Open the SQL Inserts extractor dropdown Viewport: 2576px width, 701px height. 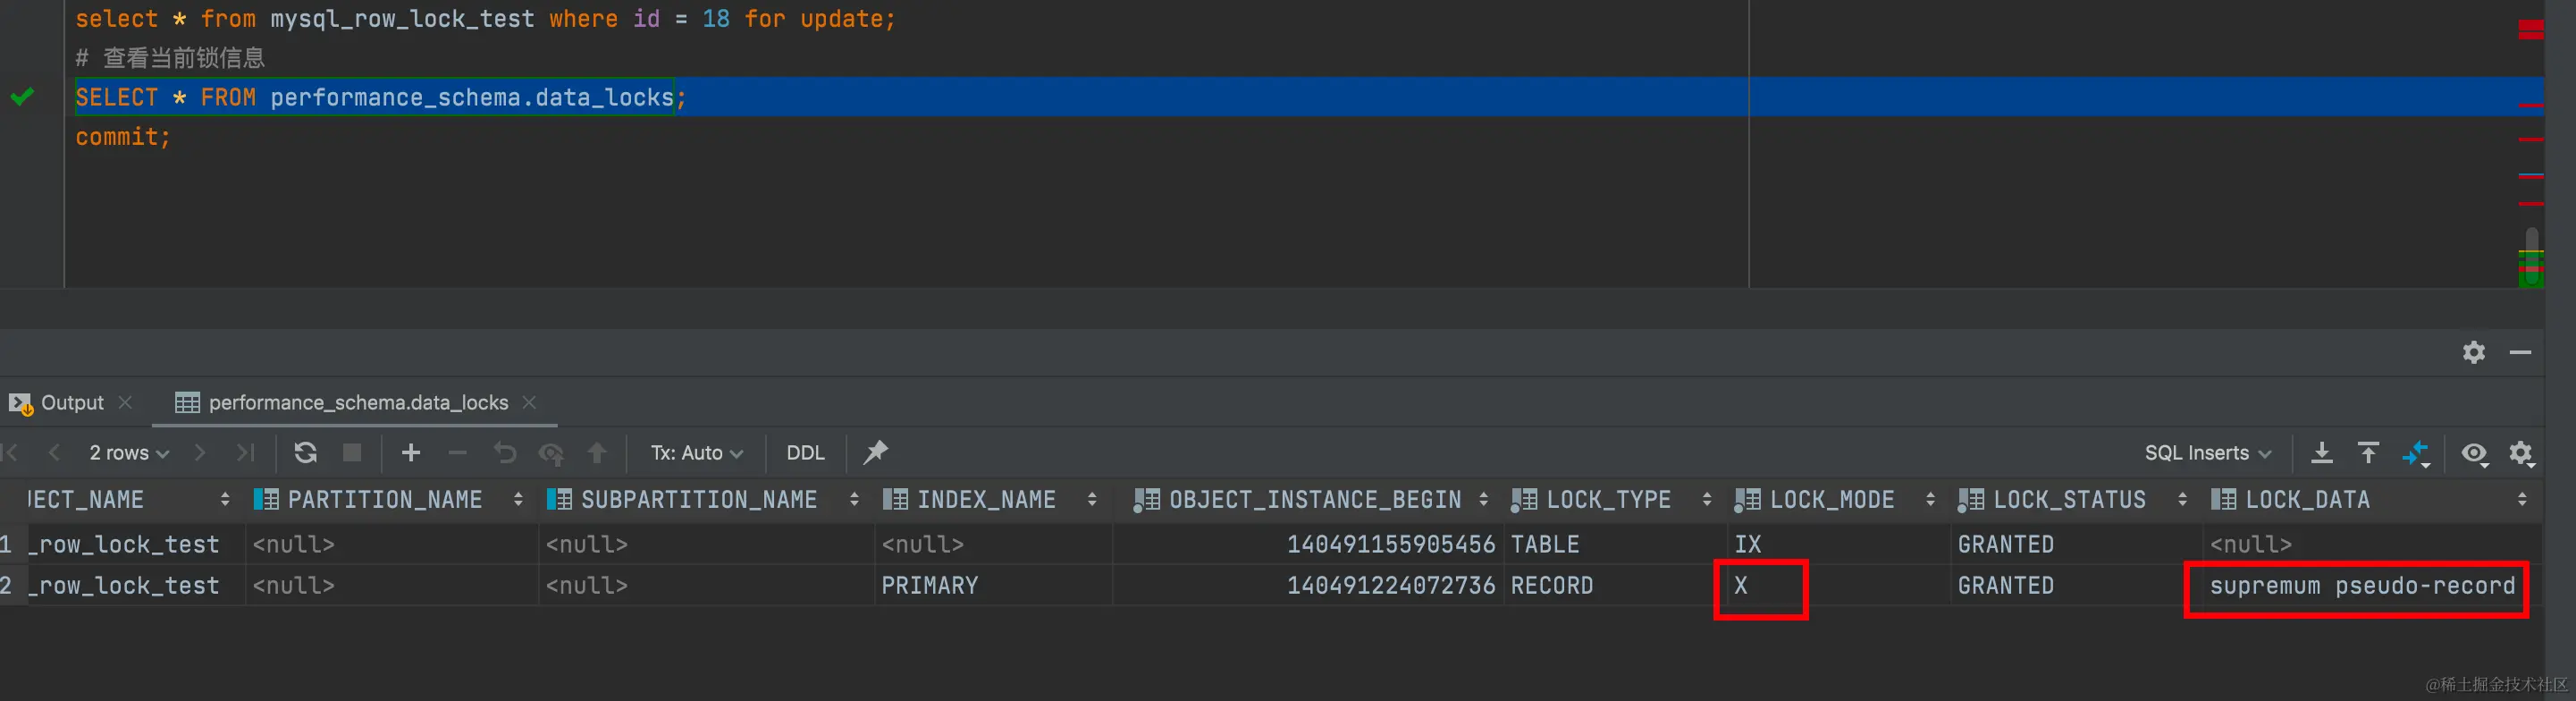coord(2207,453)
